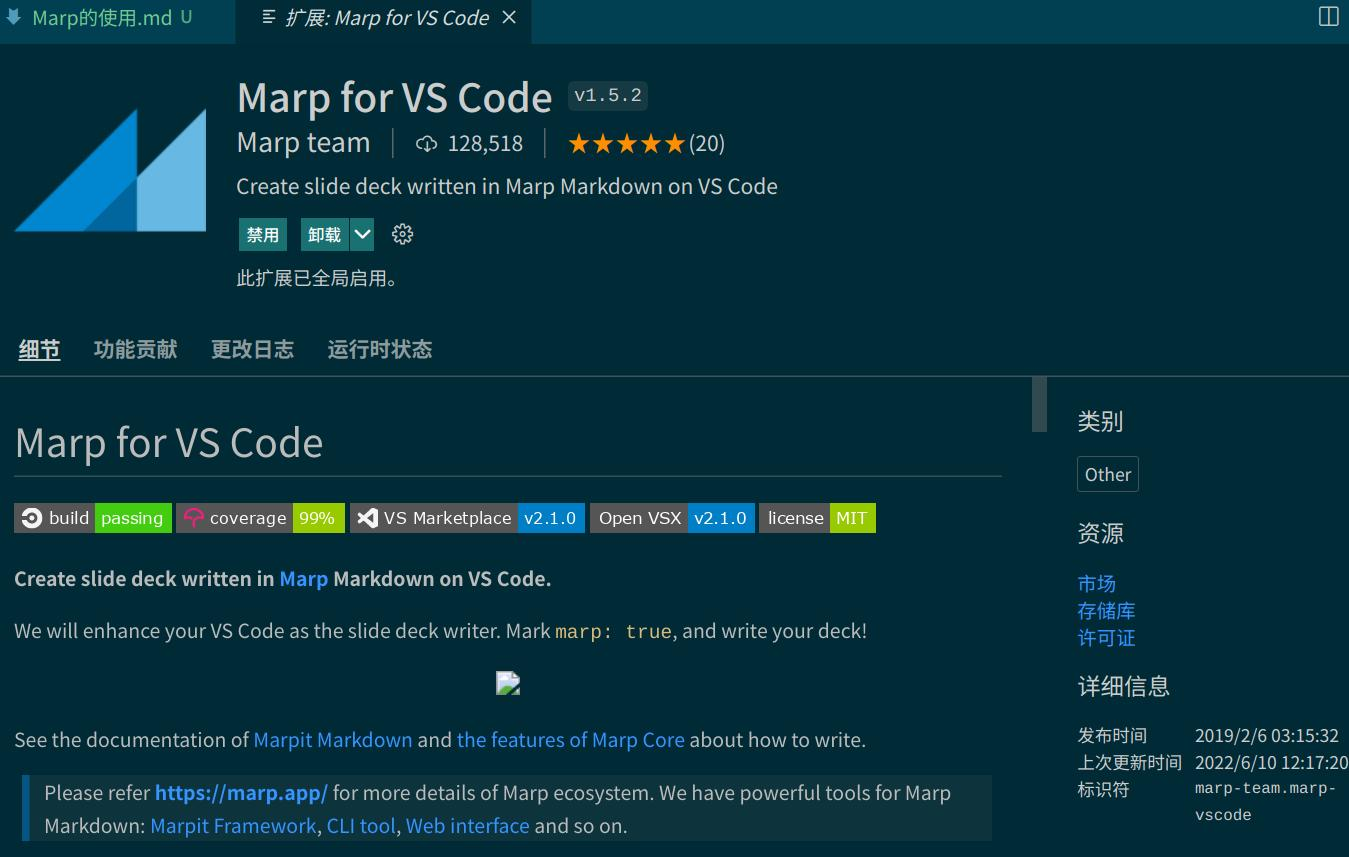Click the version label v1.5.2

click(x=608, y=96)
